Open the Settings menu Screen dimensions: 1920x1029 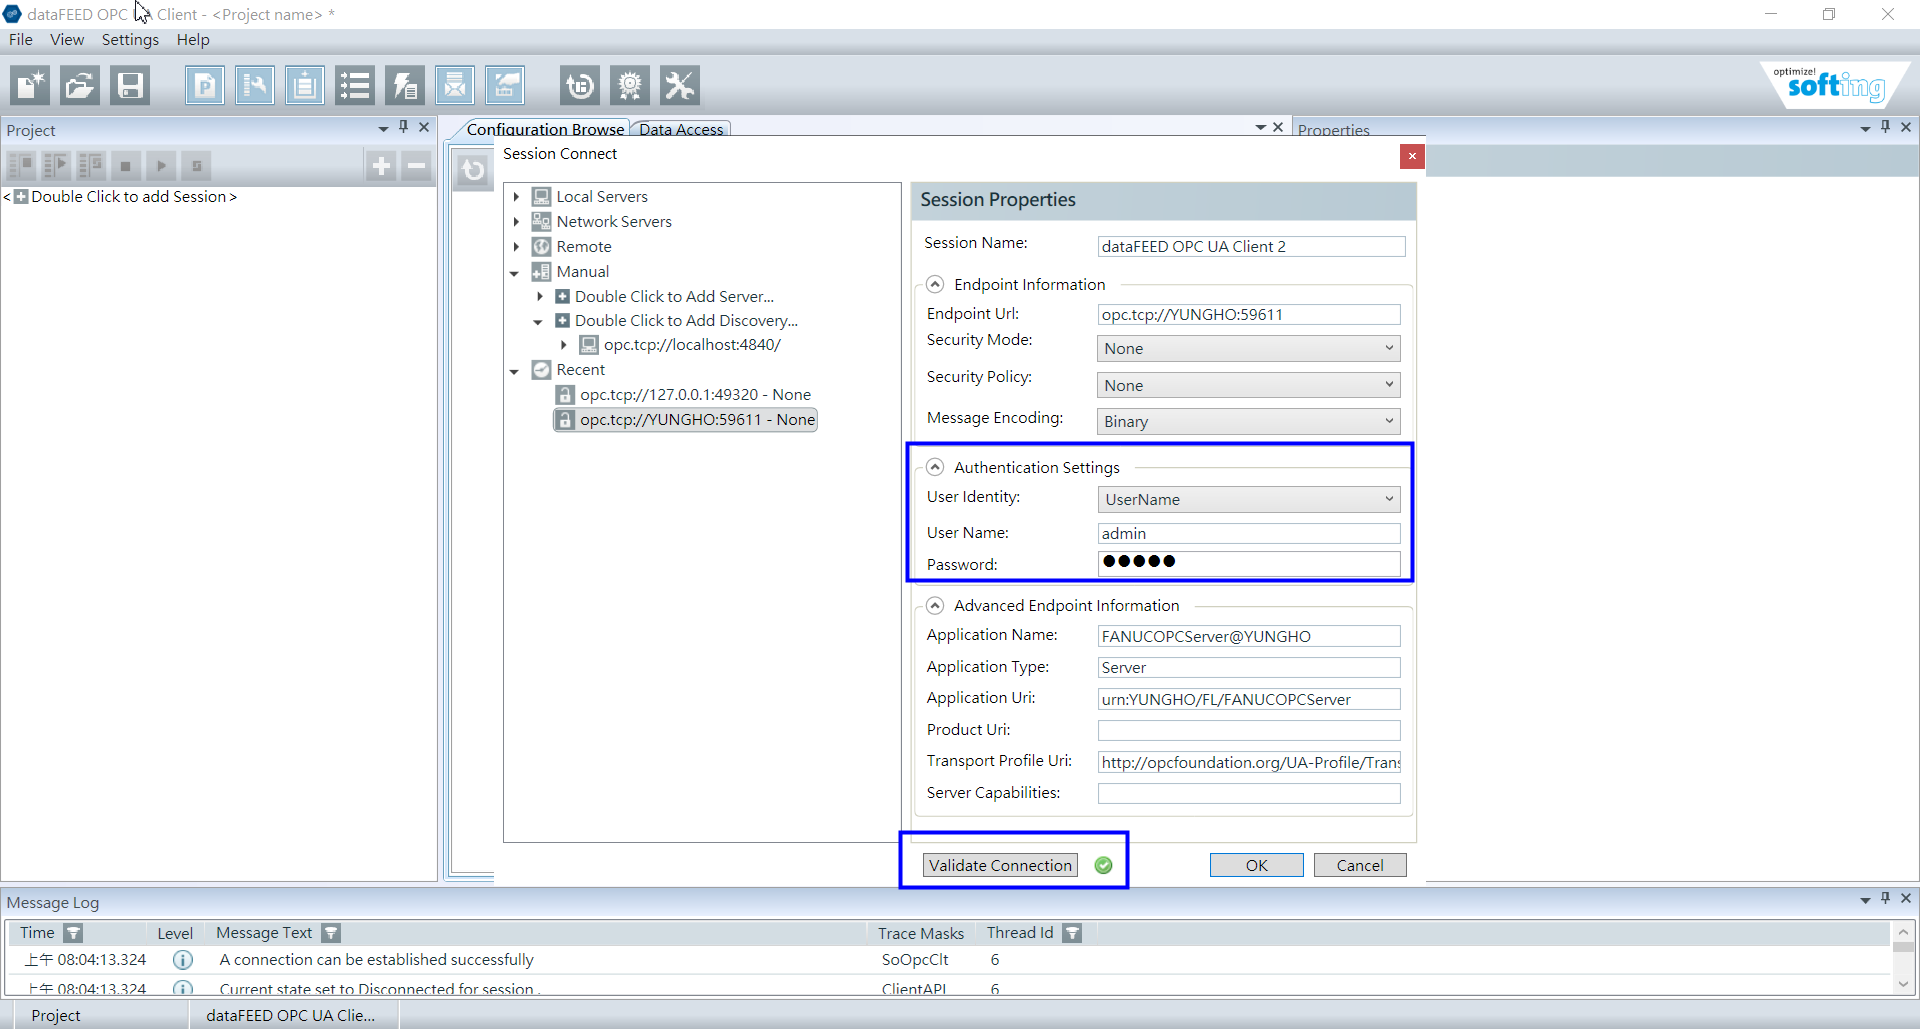coord(129,40)
